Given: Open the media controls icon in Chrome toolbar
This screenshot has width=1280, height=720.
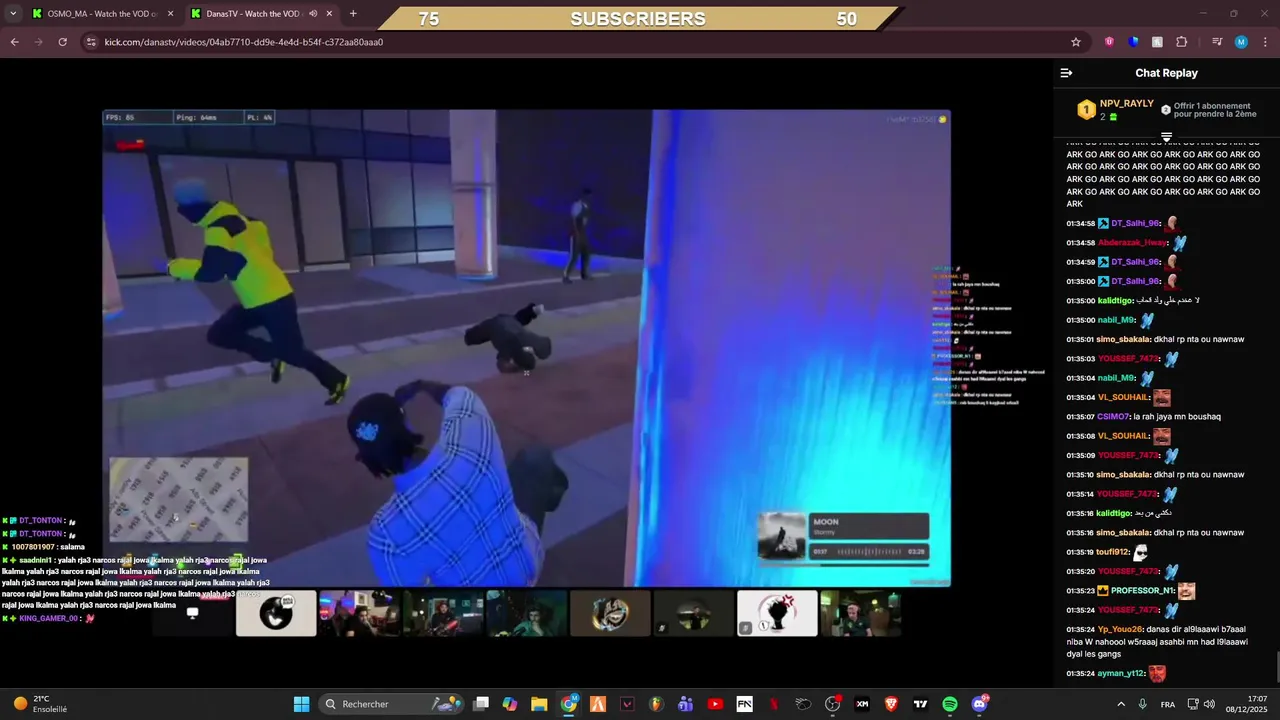Looking at the screenshot, I should 1217,42.
